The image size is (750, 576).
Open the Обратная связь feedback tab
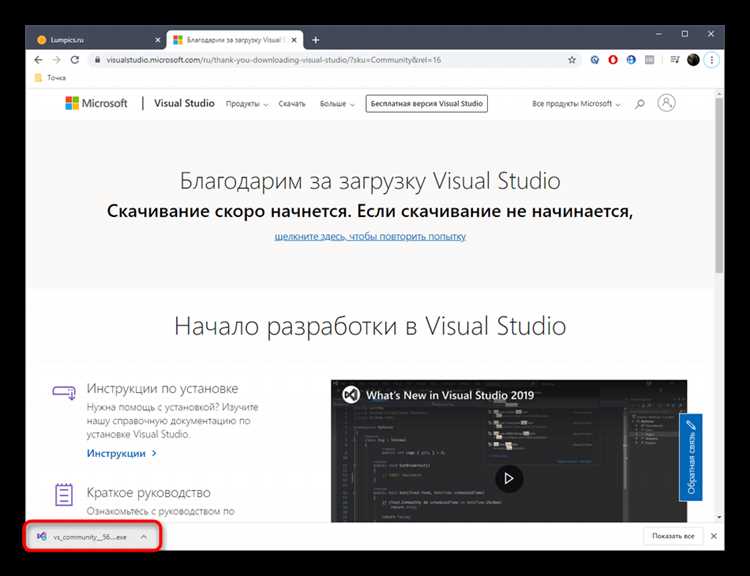coord(691,457)
